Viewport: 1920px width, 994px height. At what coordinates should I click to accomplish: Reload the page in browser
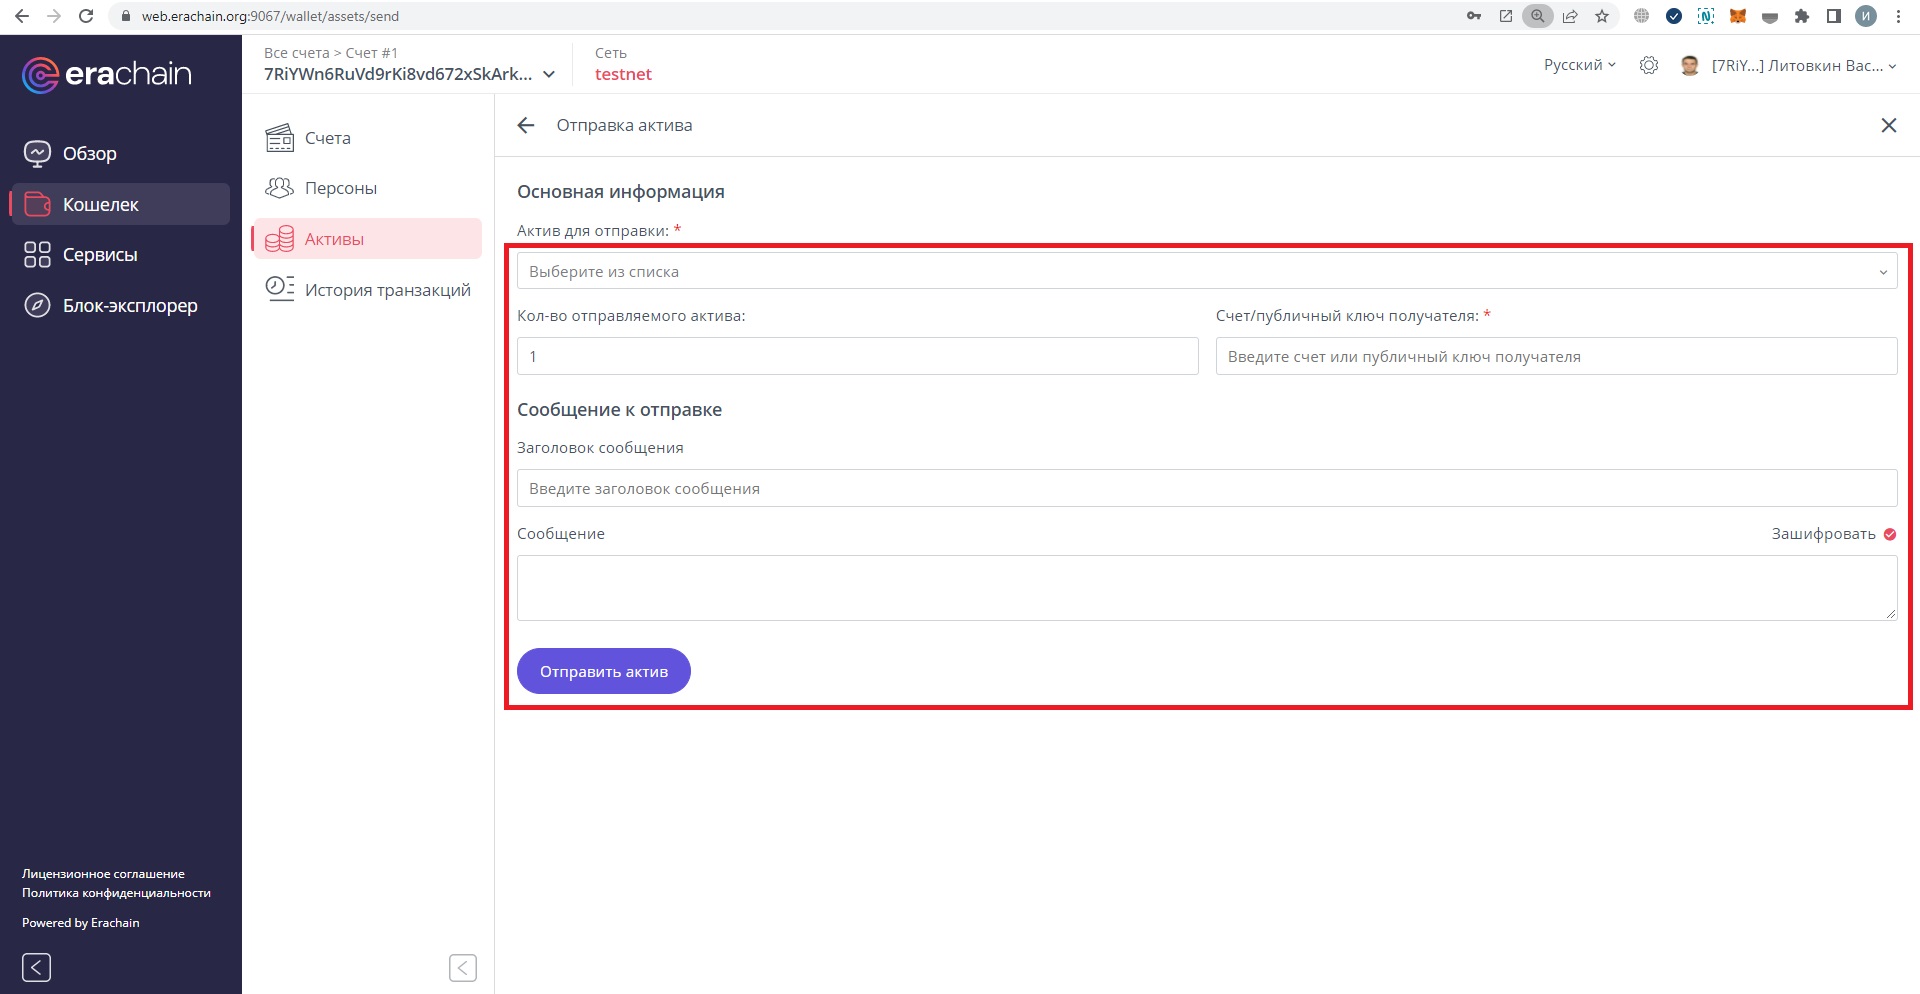coord(86,16)
